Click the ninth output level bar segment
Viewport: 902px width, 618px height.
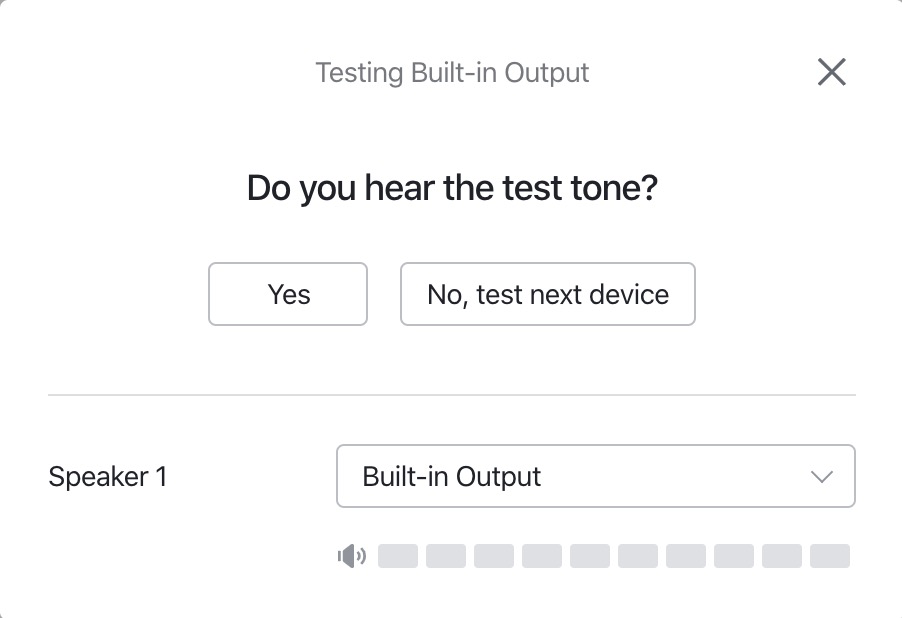pyautogui.click(x=782, y=556)
